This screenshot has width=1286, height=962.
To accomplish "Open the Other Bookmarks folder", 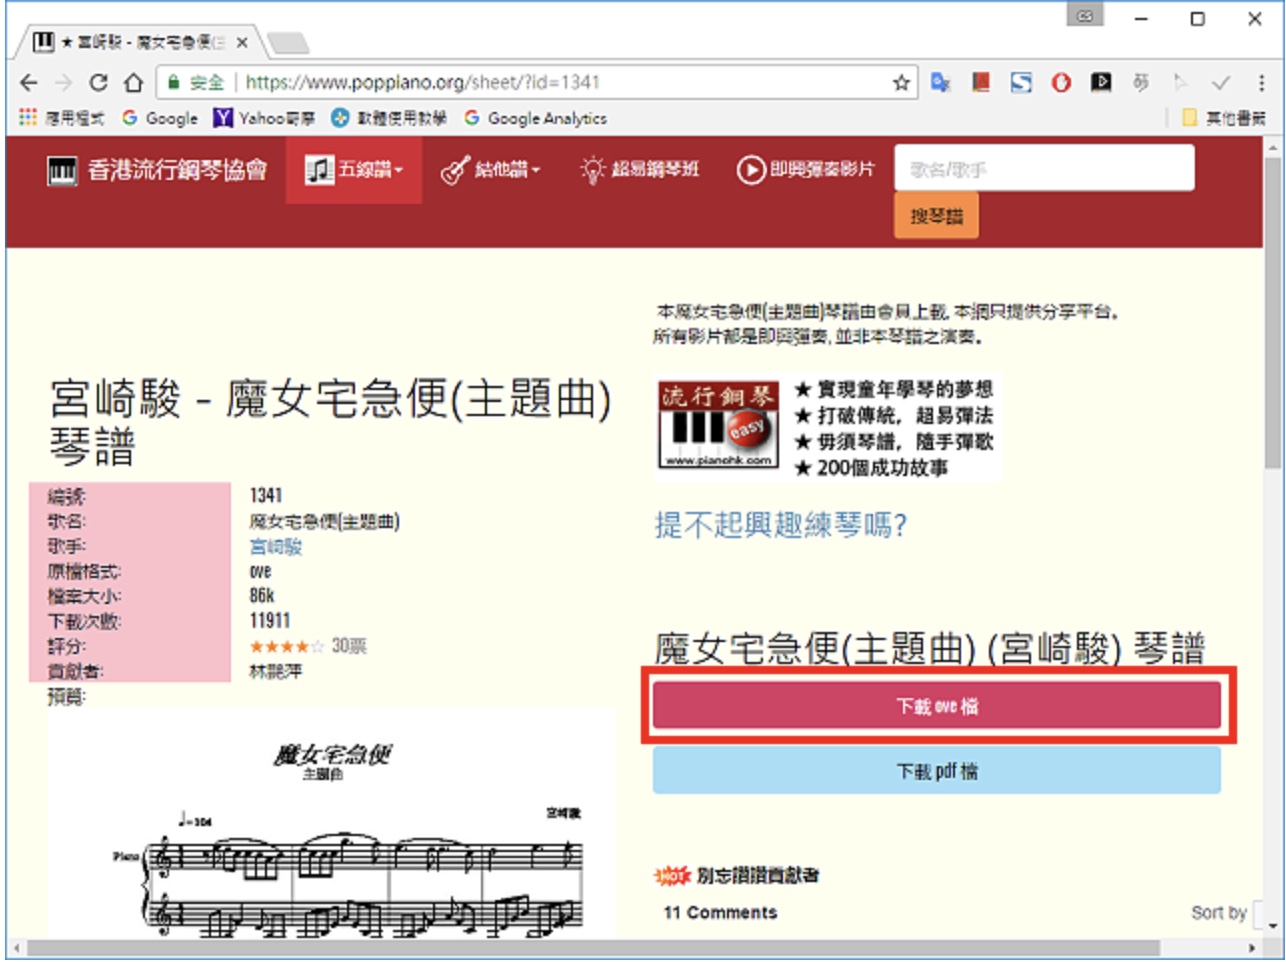I will click(x=1224, y=118).
